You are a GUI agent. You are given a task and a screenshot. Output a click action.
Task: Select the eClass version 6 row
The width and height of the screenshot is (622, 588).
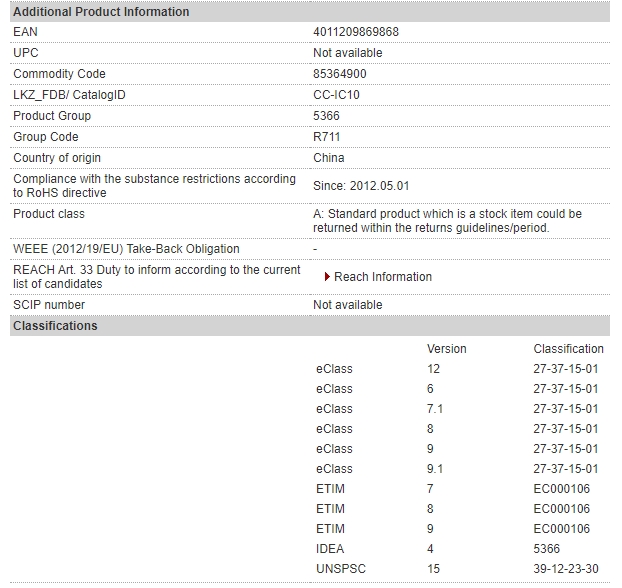click(457, 389)
